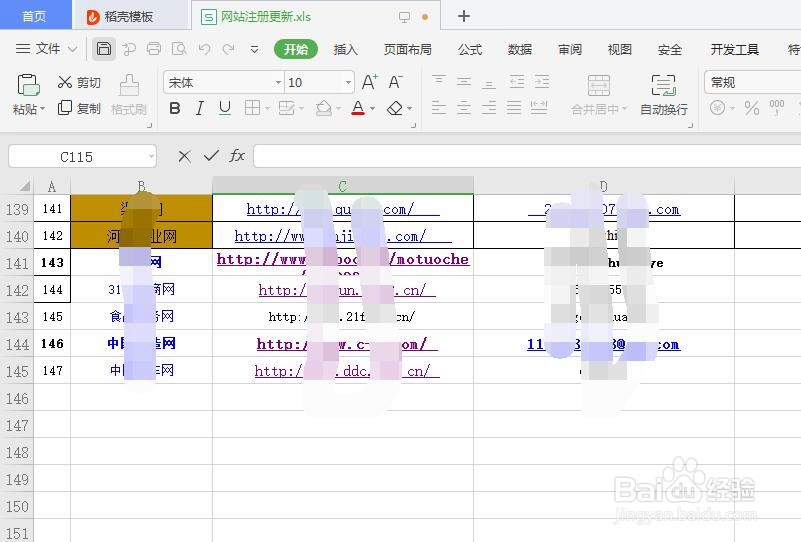
Task: Open the 开发工具 ribbon tab
Action: pyautogui.click(x=735, y=50)
